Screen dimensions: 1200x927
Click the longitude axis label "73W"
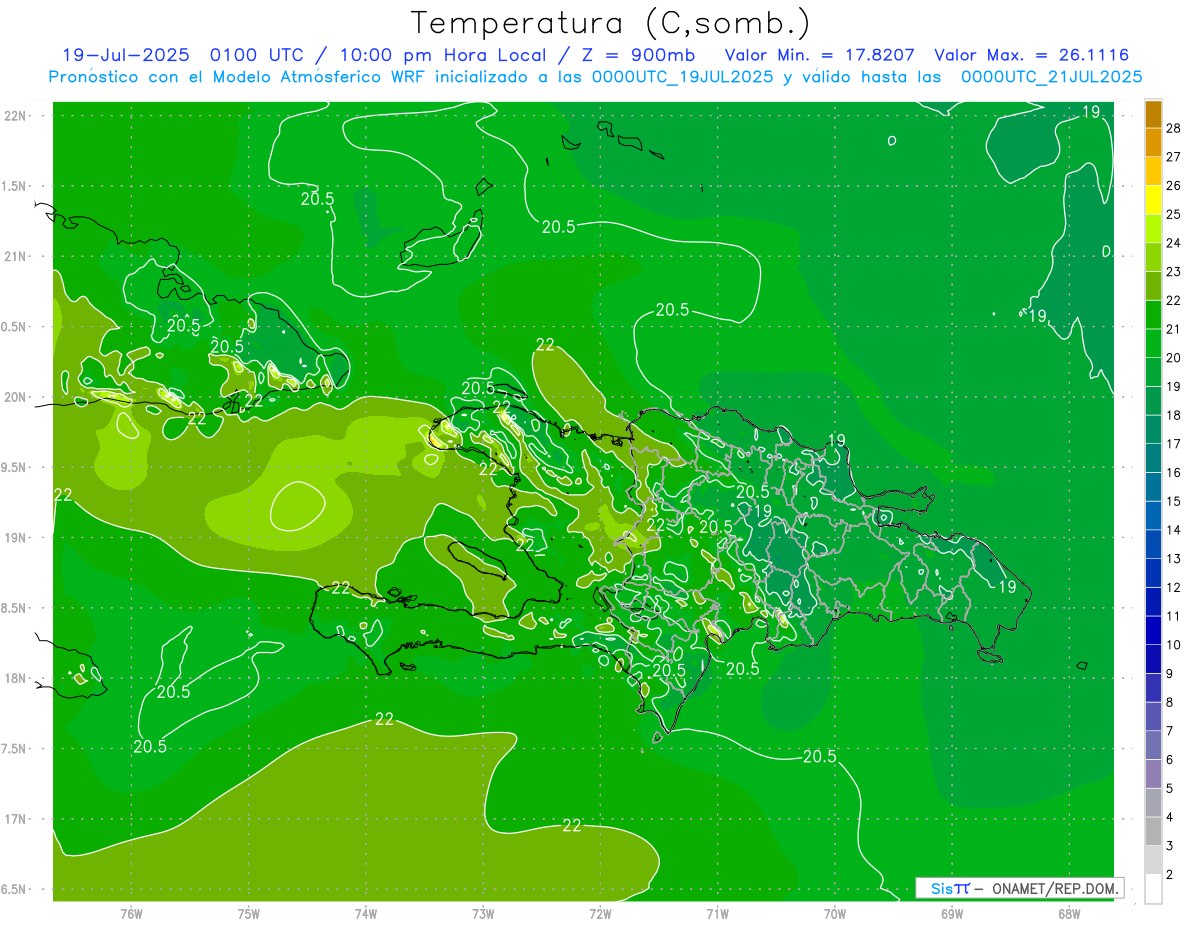[482, 914]
